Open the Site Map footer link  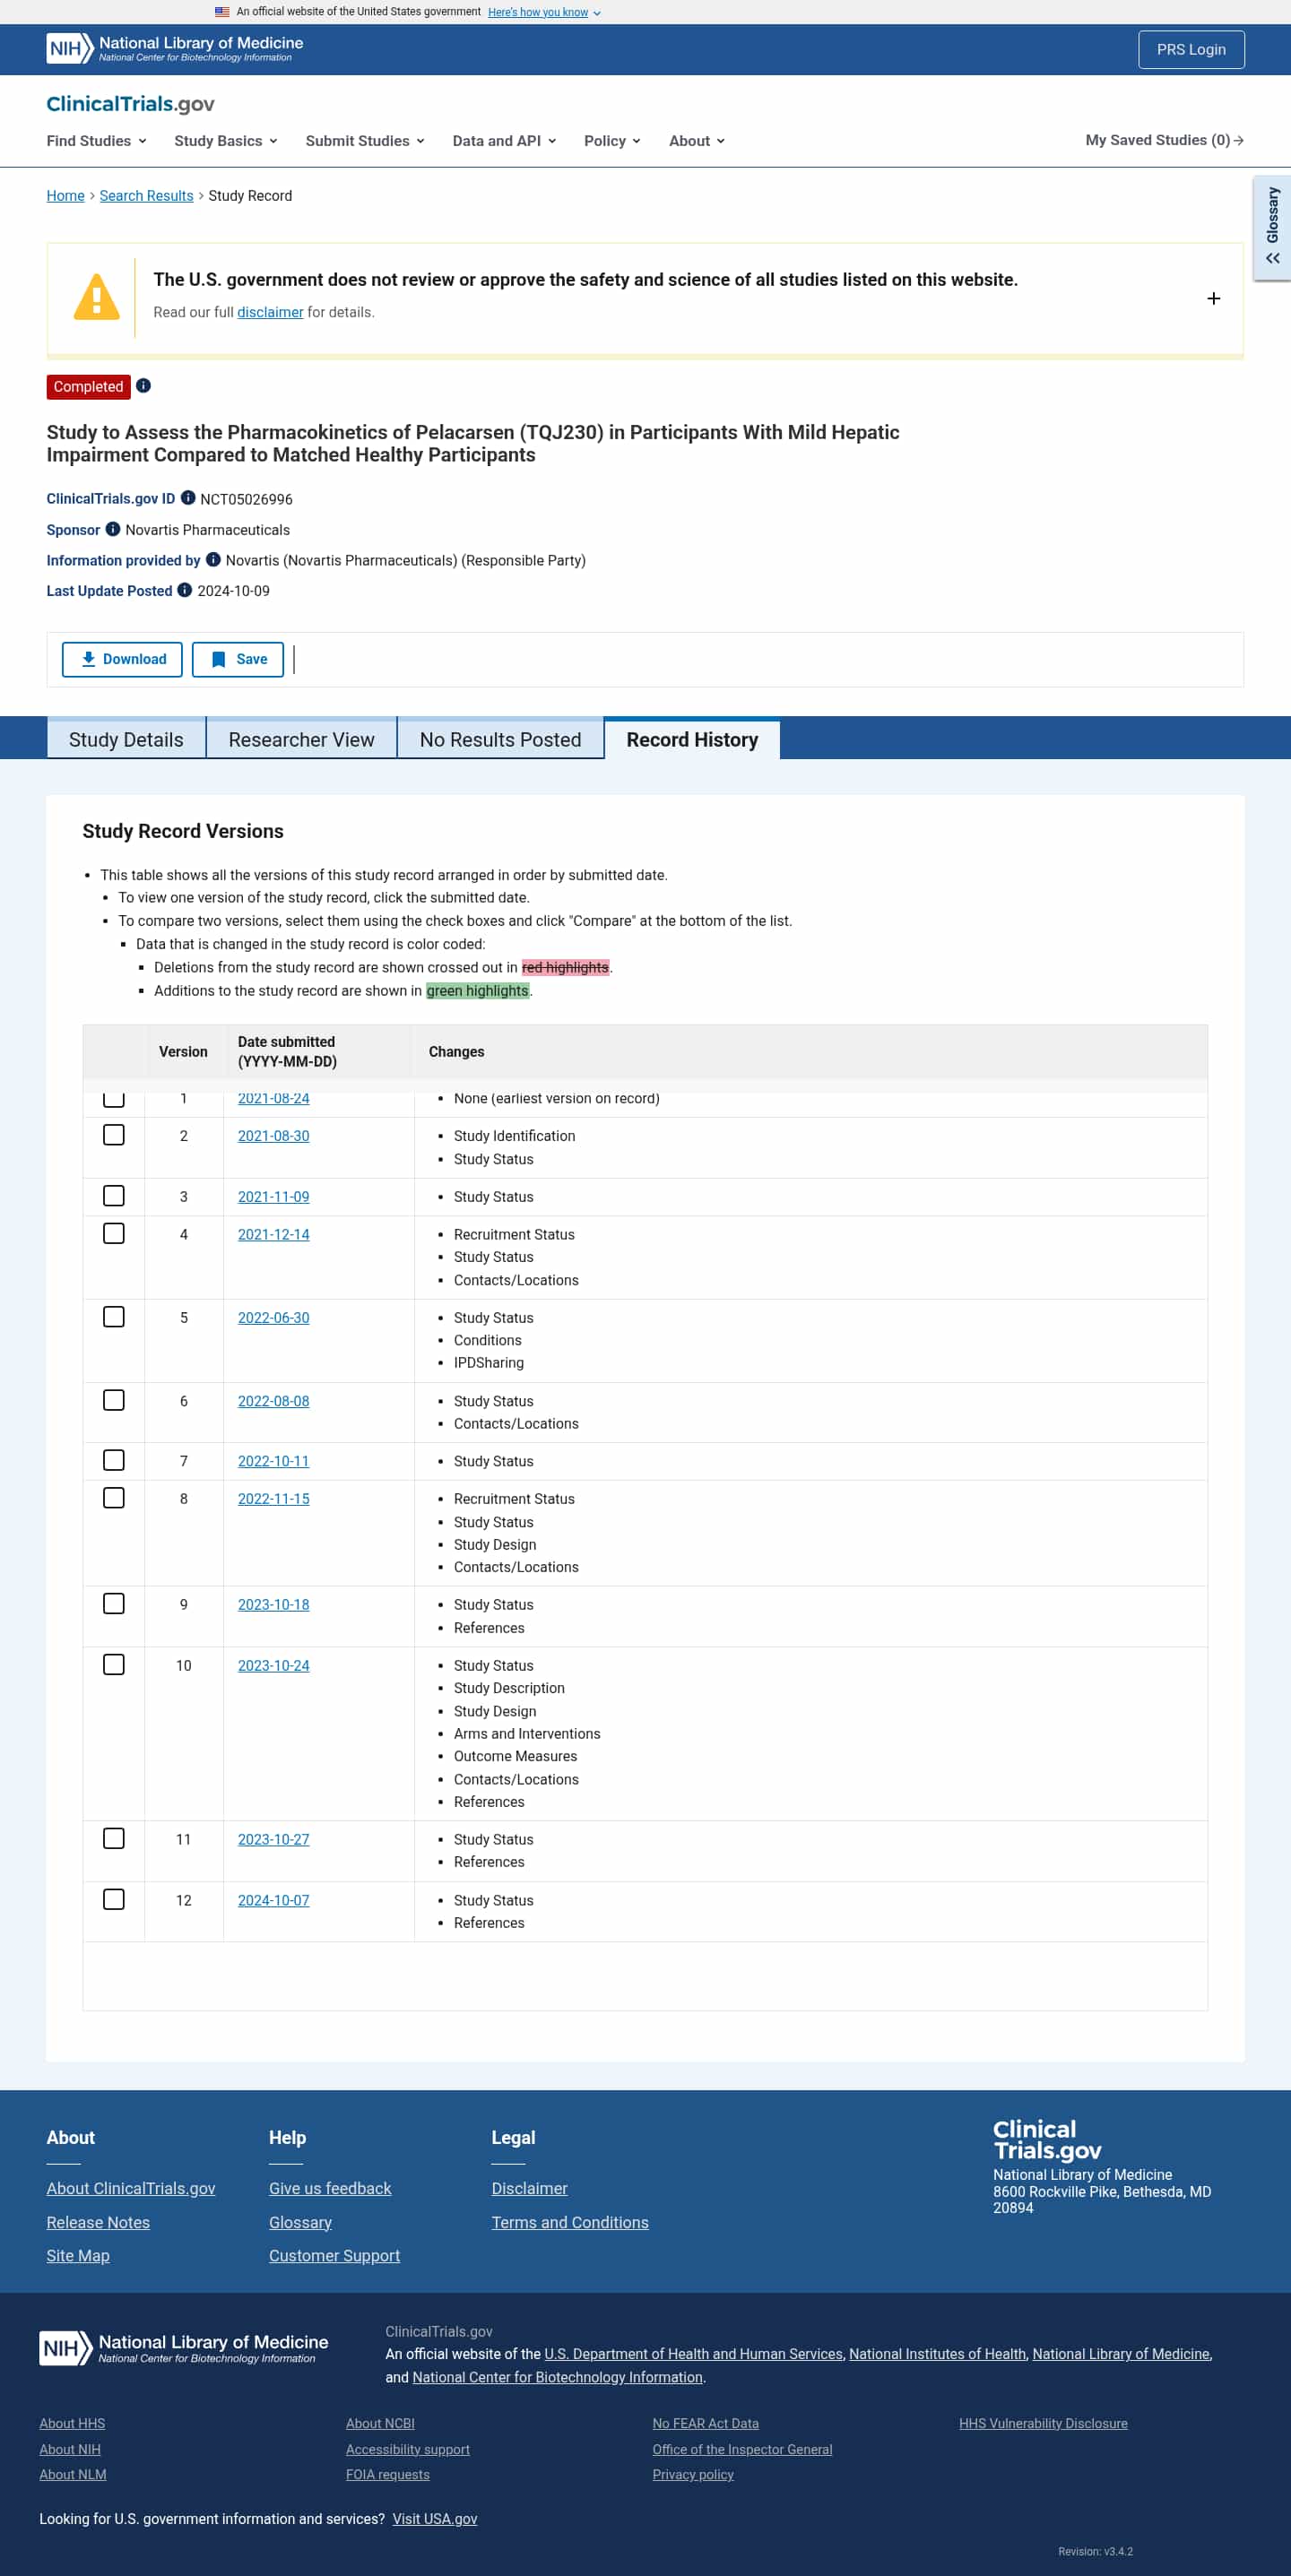(x=78, y=2255)
